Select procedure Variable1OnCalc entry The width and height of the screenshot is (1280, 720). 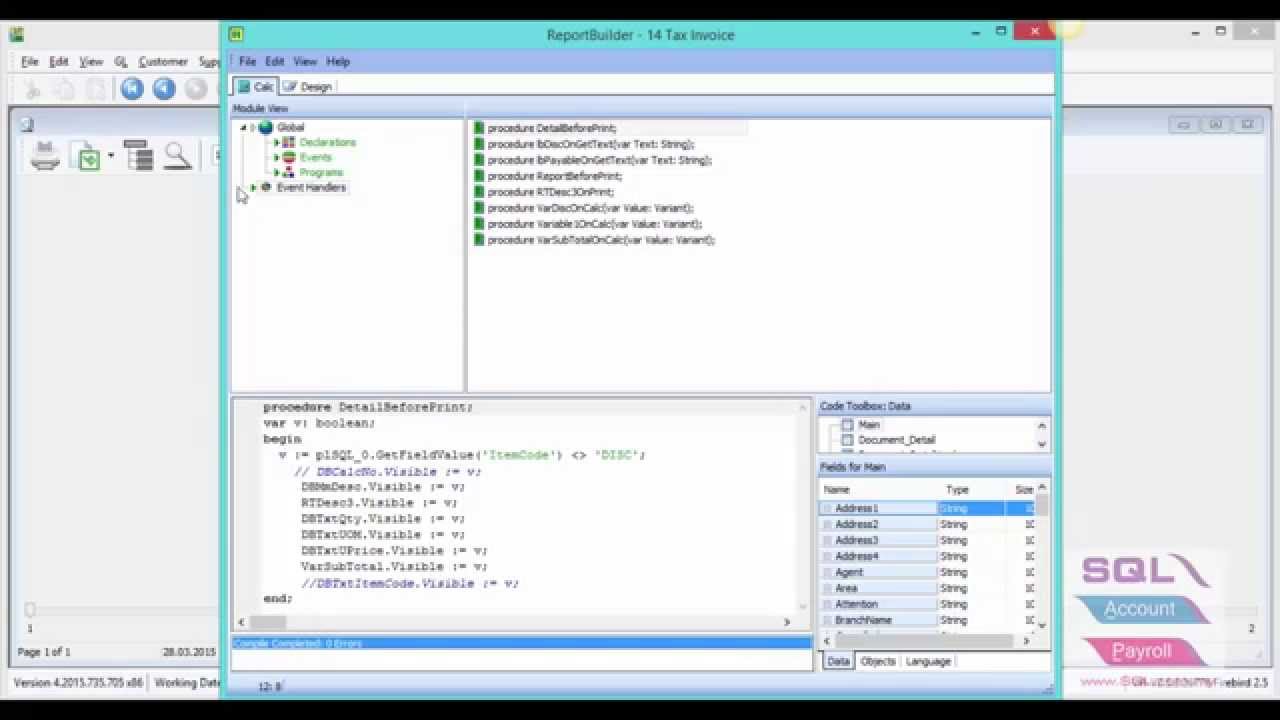pyautogui.click(x=595, y=224)
